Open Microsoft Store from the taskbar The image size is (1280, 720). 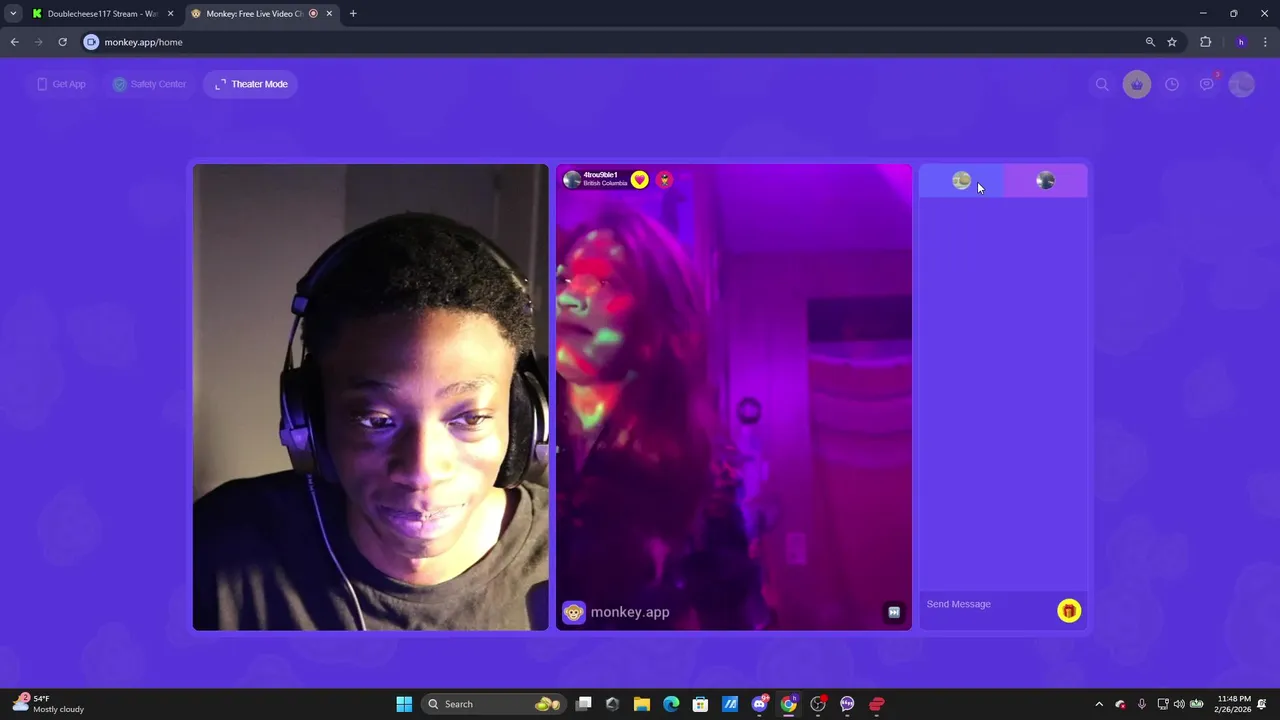[700, 704]
